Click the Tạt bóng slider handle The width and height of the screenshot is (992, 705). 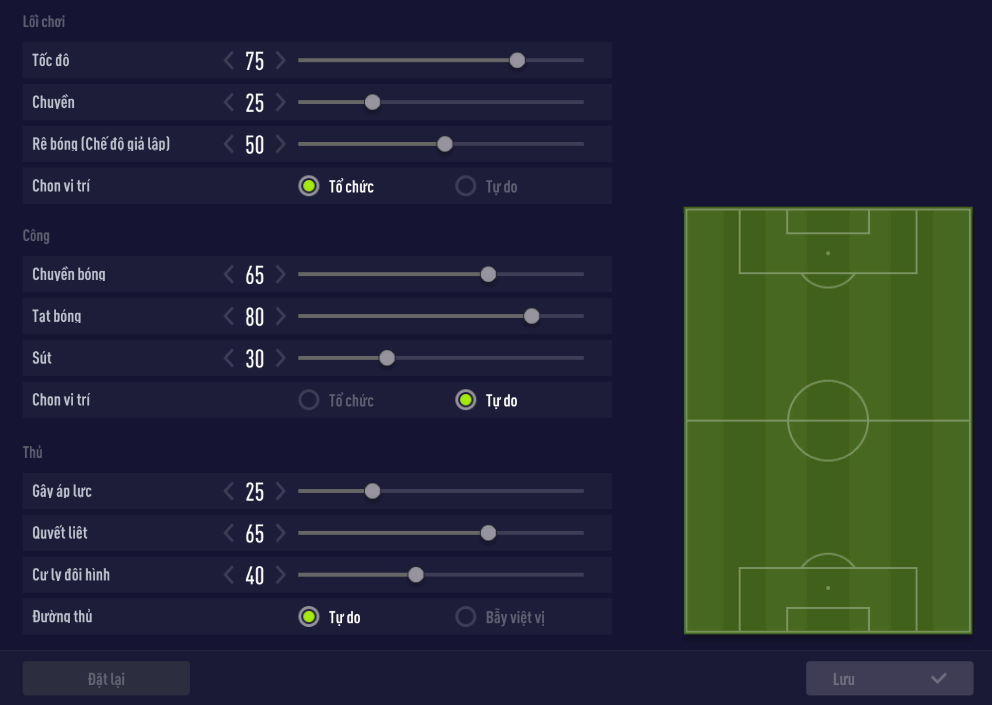[x=532, y=316]
